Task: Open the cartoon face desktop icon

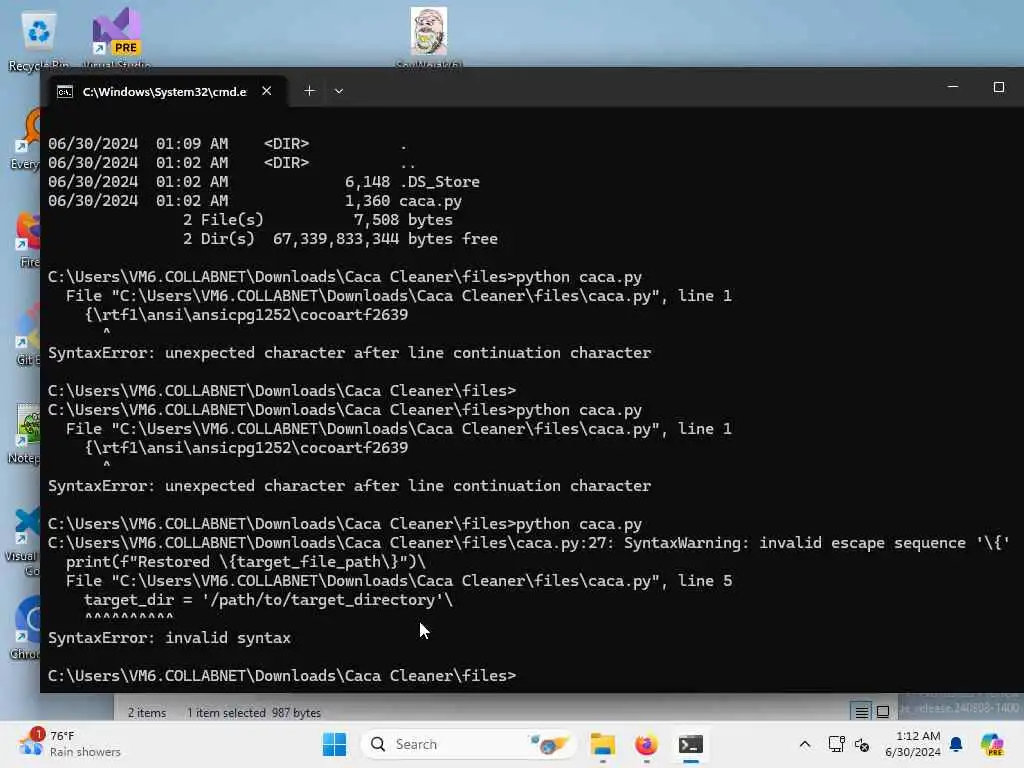Action: coord(428,36)
